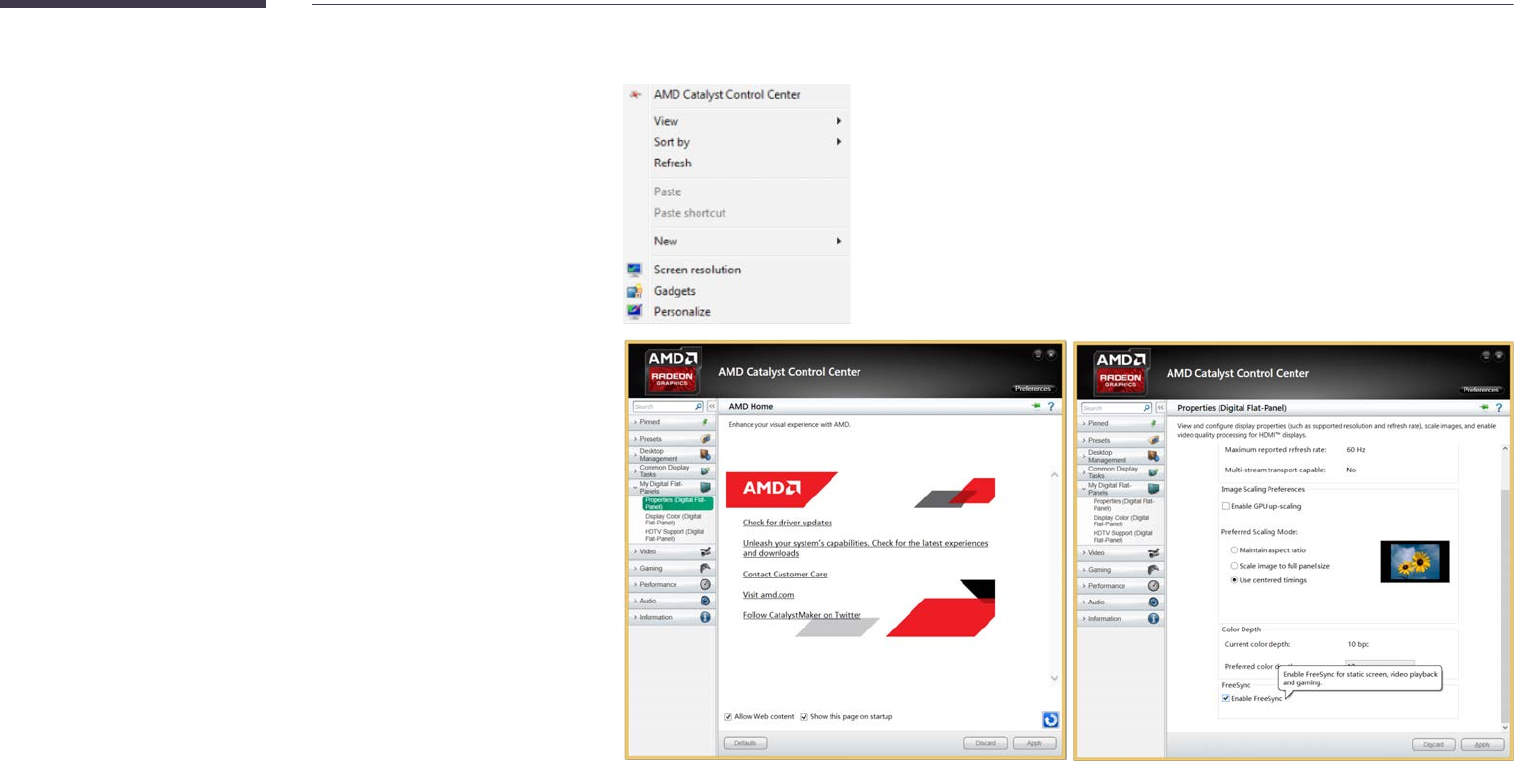Select Display Color (Digital Flat-Panel) in AMD Home sidebar
Viewport: 1514px width, 761px height.
674,519
